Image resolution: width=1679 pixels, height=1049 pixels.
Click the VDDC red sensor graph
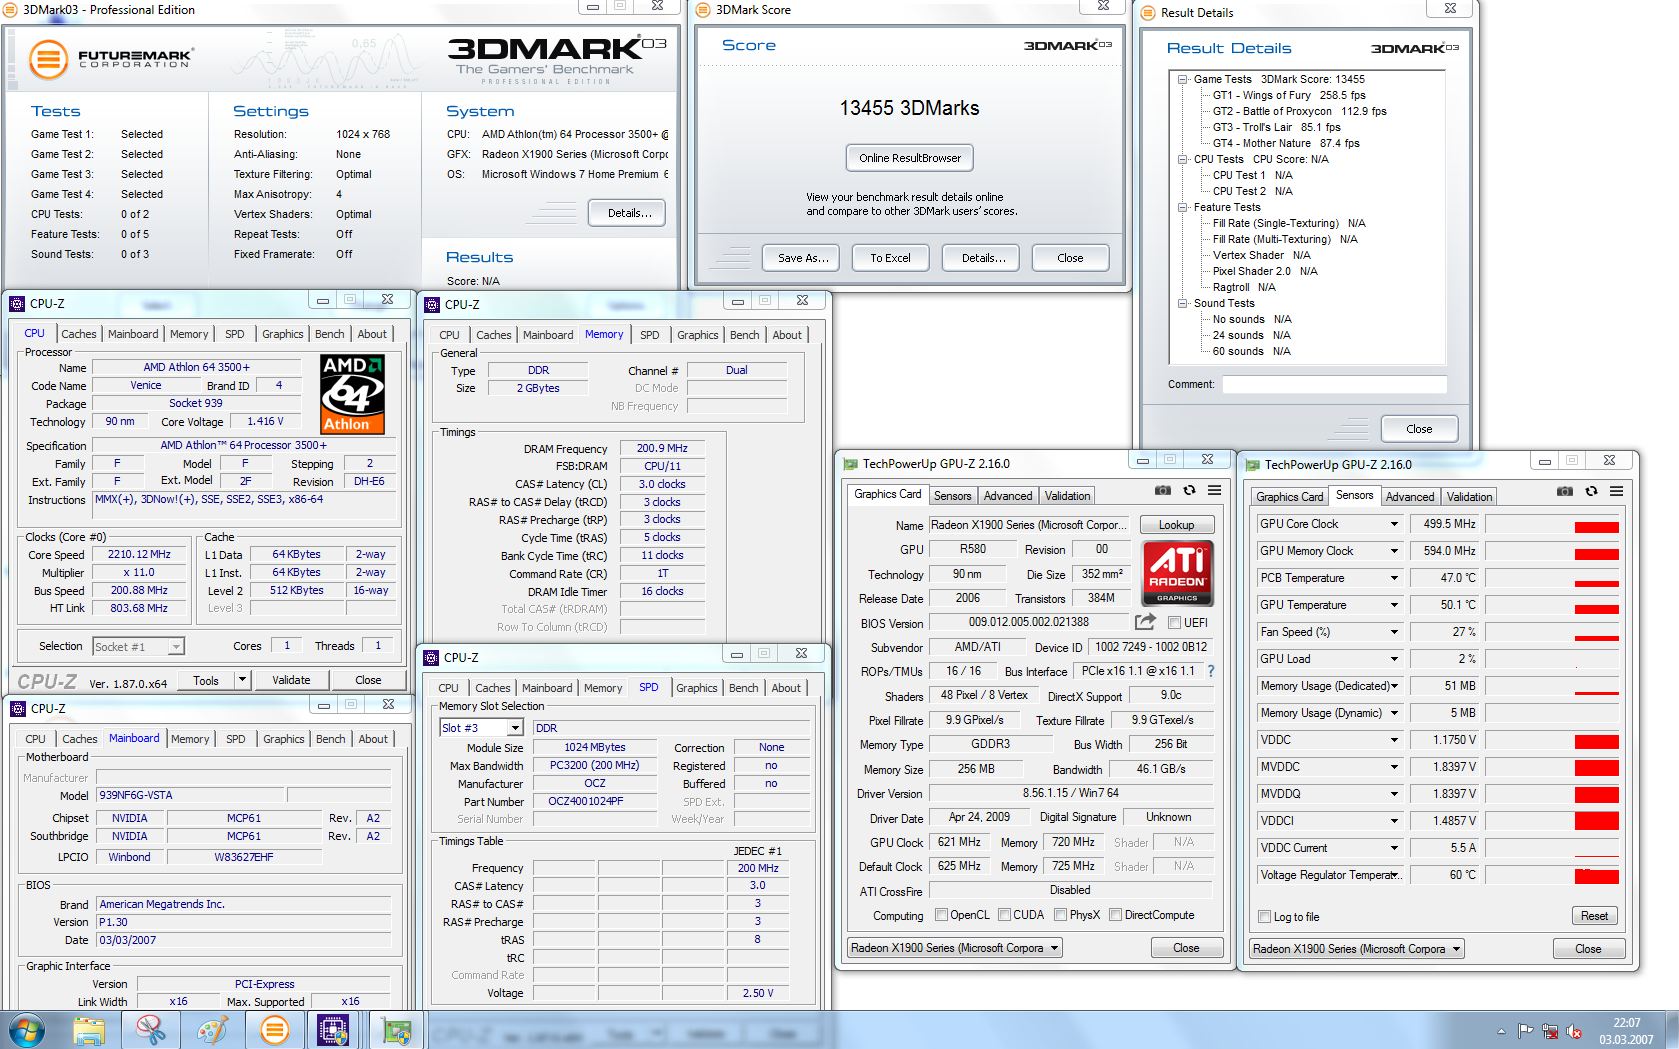click(x=1553, y=740)
